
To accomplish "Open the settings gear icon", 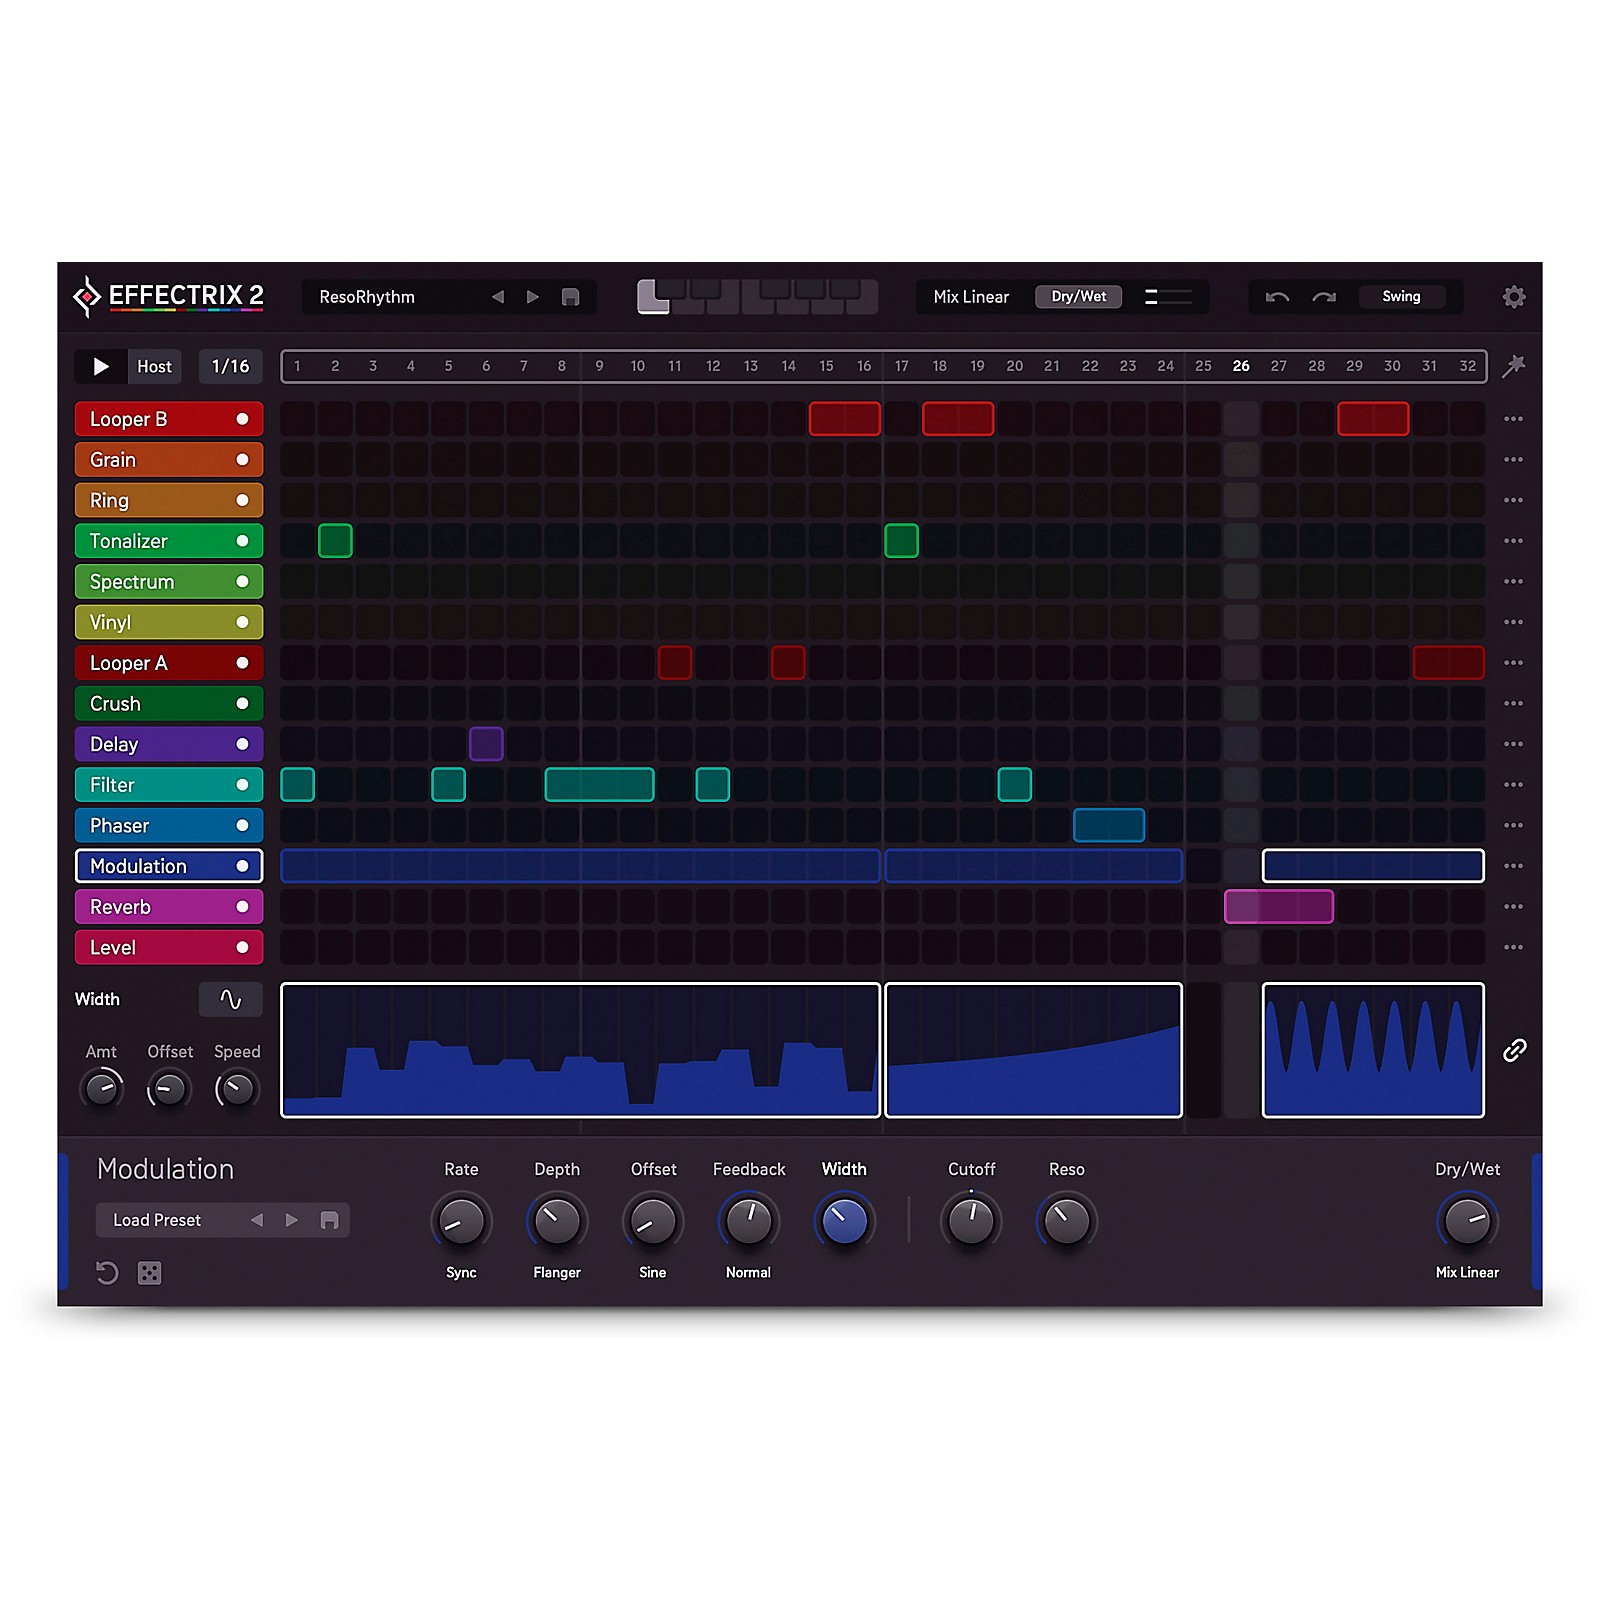I will [1515, 297].
